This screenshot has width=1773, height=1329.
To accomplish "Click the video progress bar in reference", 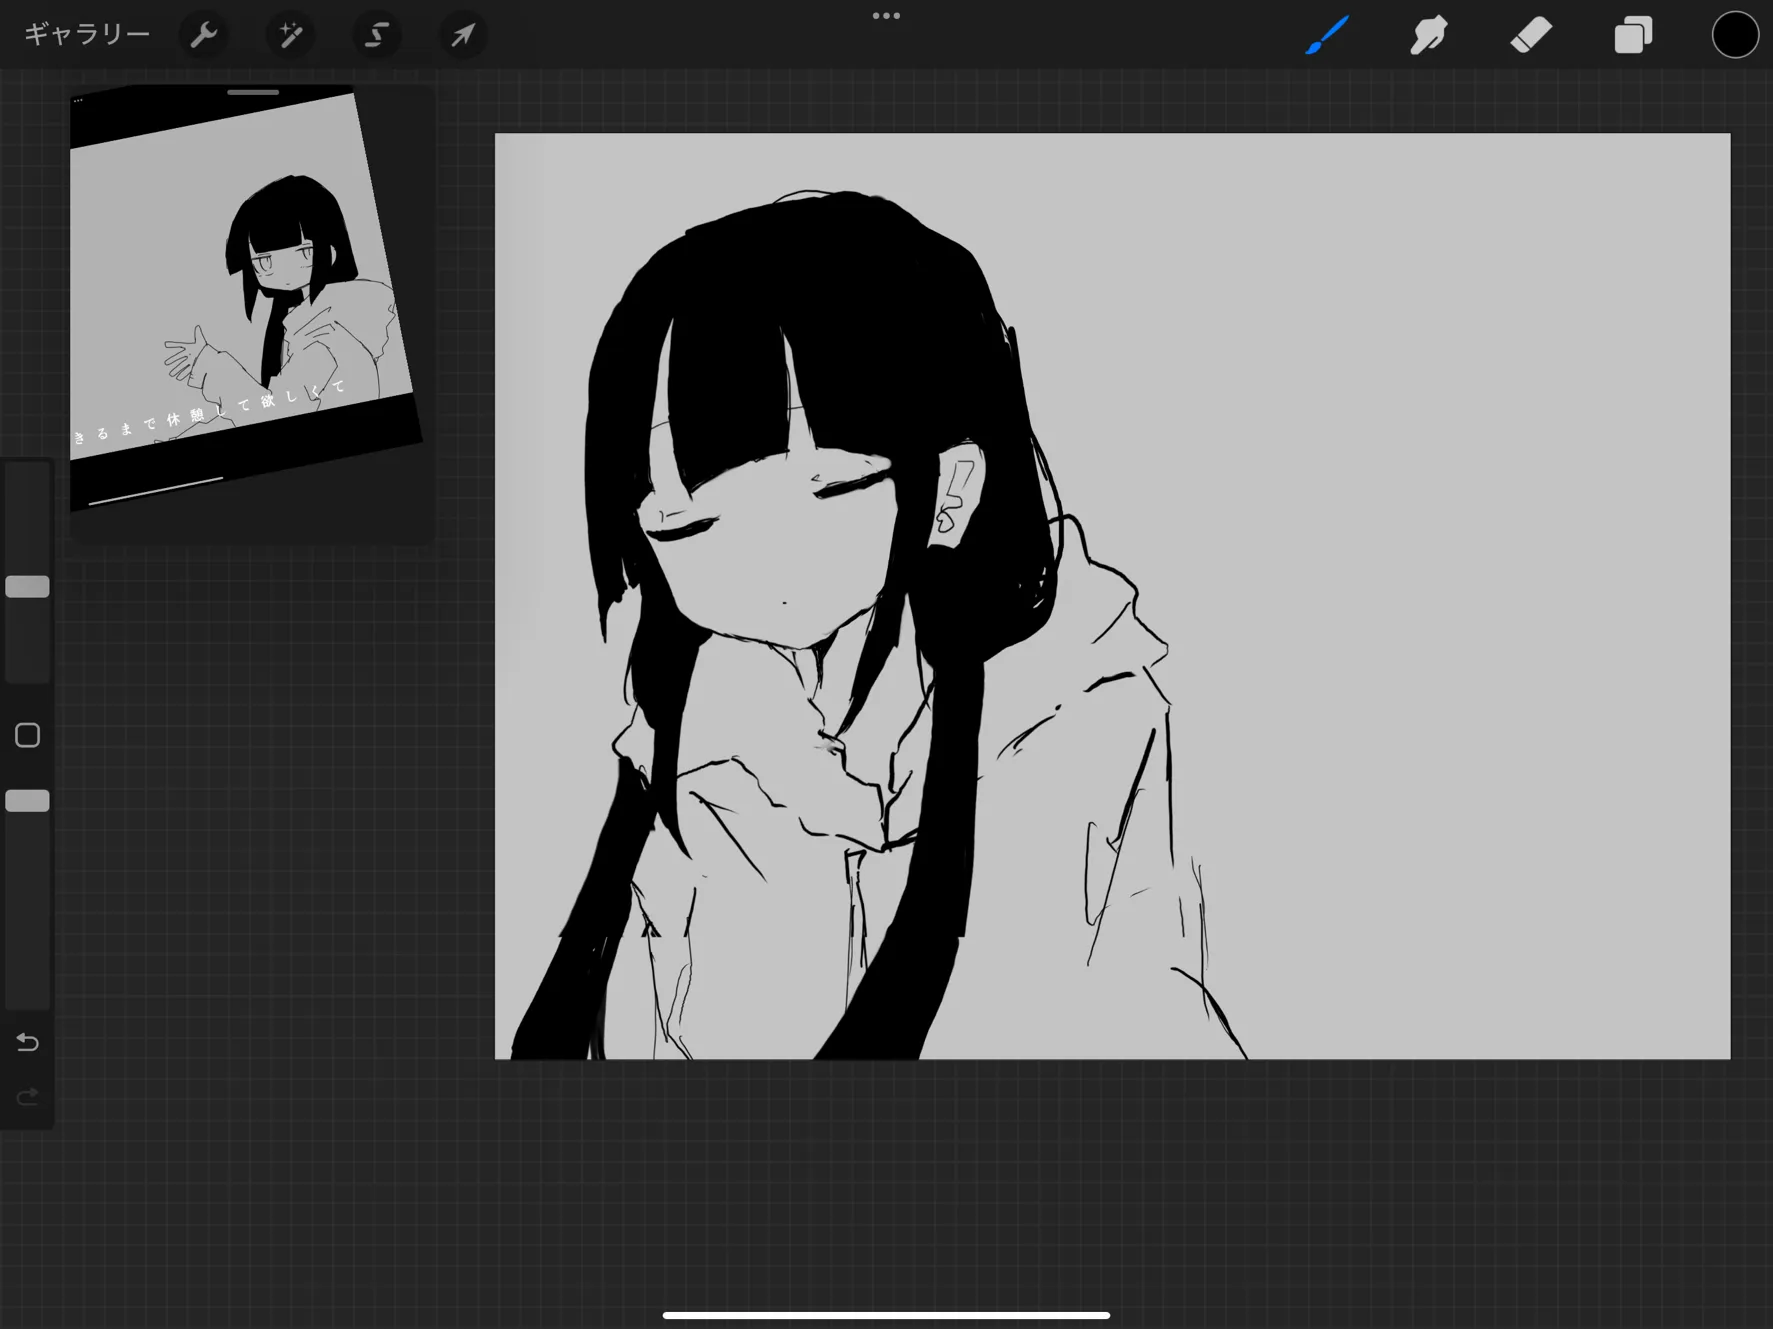I will 156,491.
